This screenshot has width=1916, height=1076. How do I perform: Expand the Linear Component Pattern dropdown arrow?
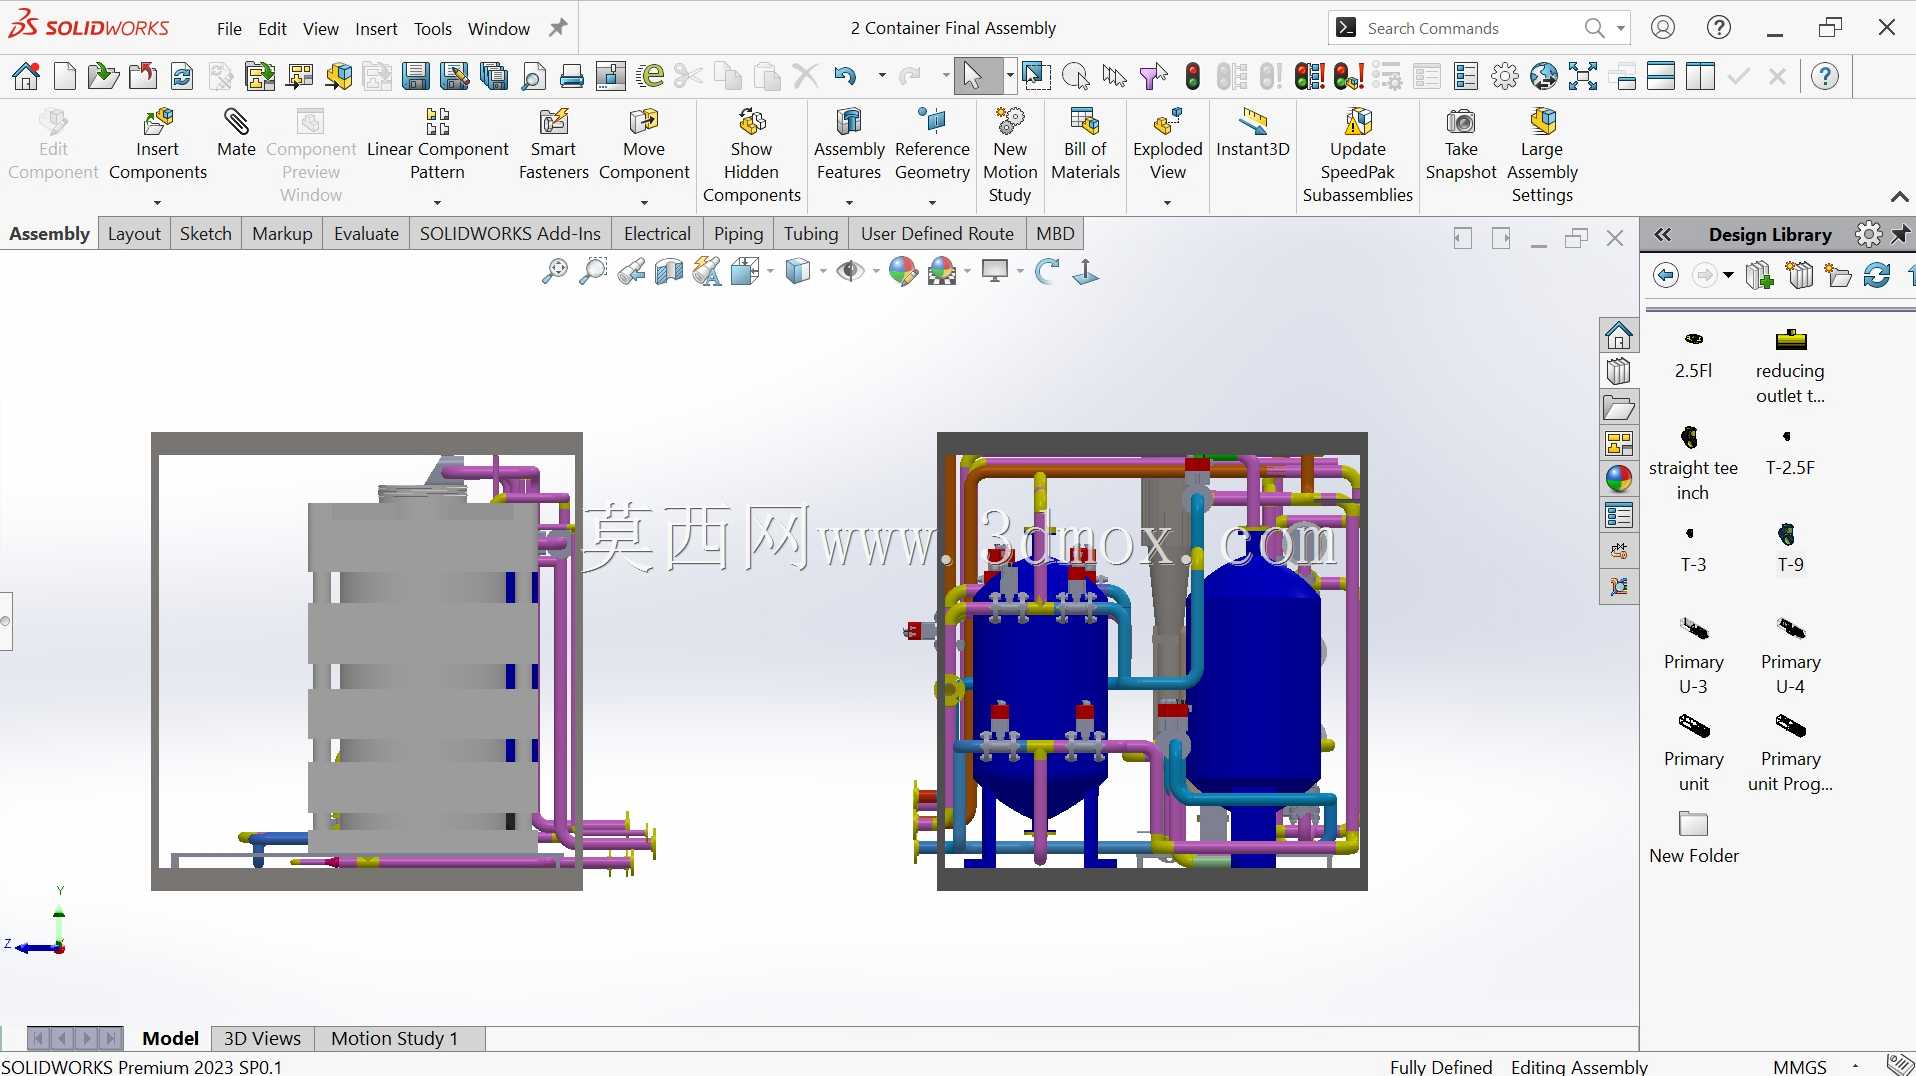[x=437, y=203]
